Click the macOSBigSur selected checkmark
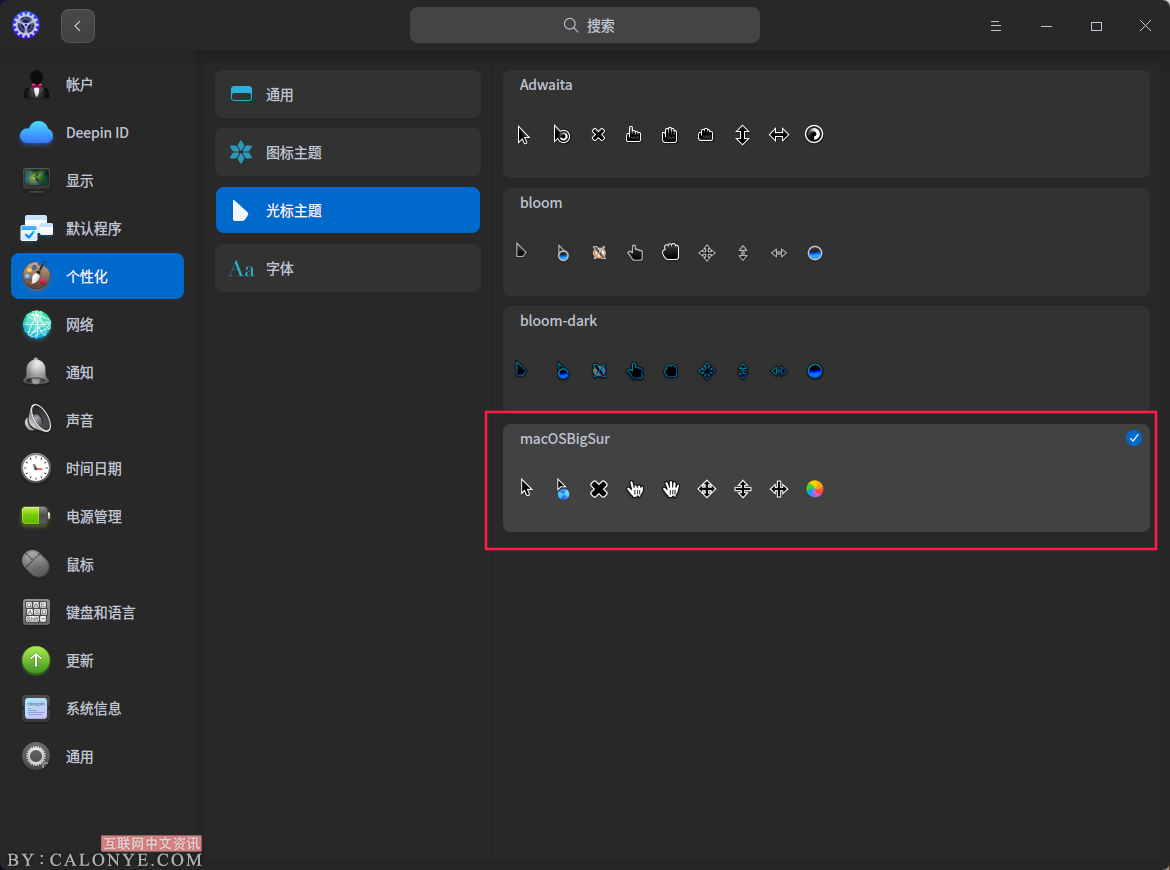1170x870 pixels. pos(1133,438)
